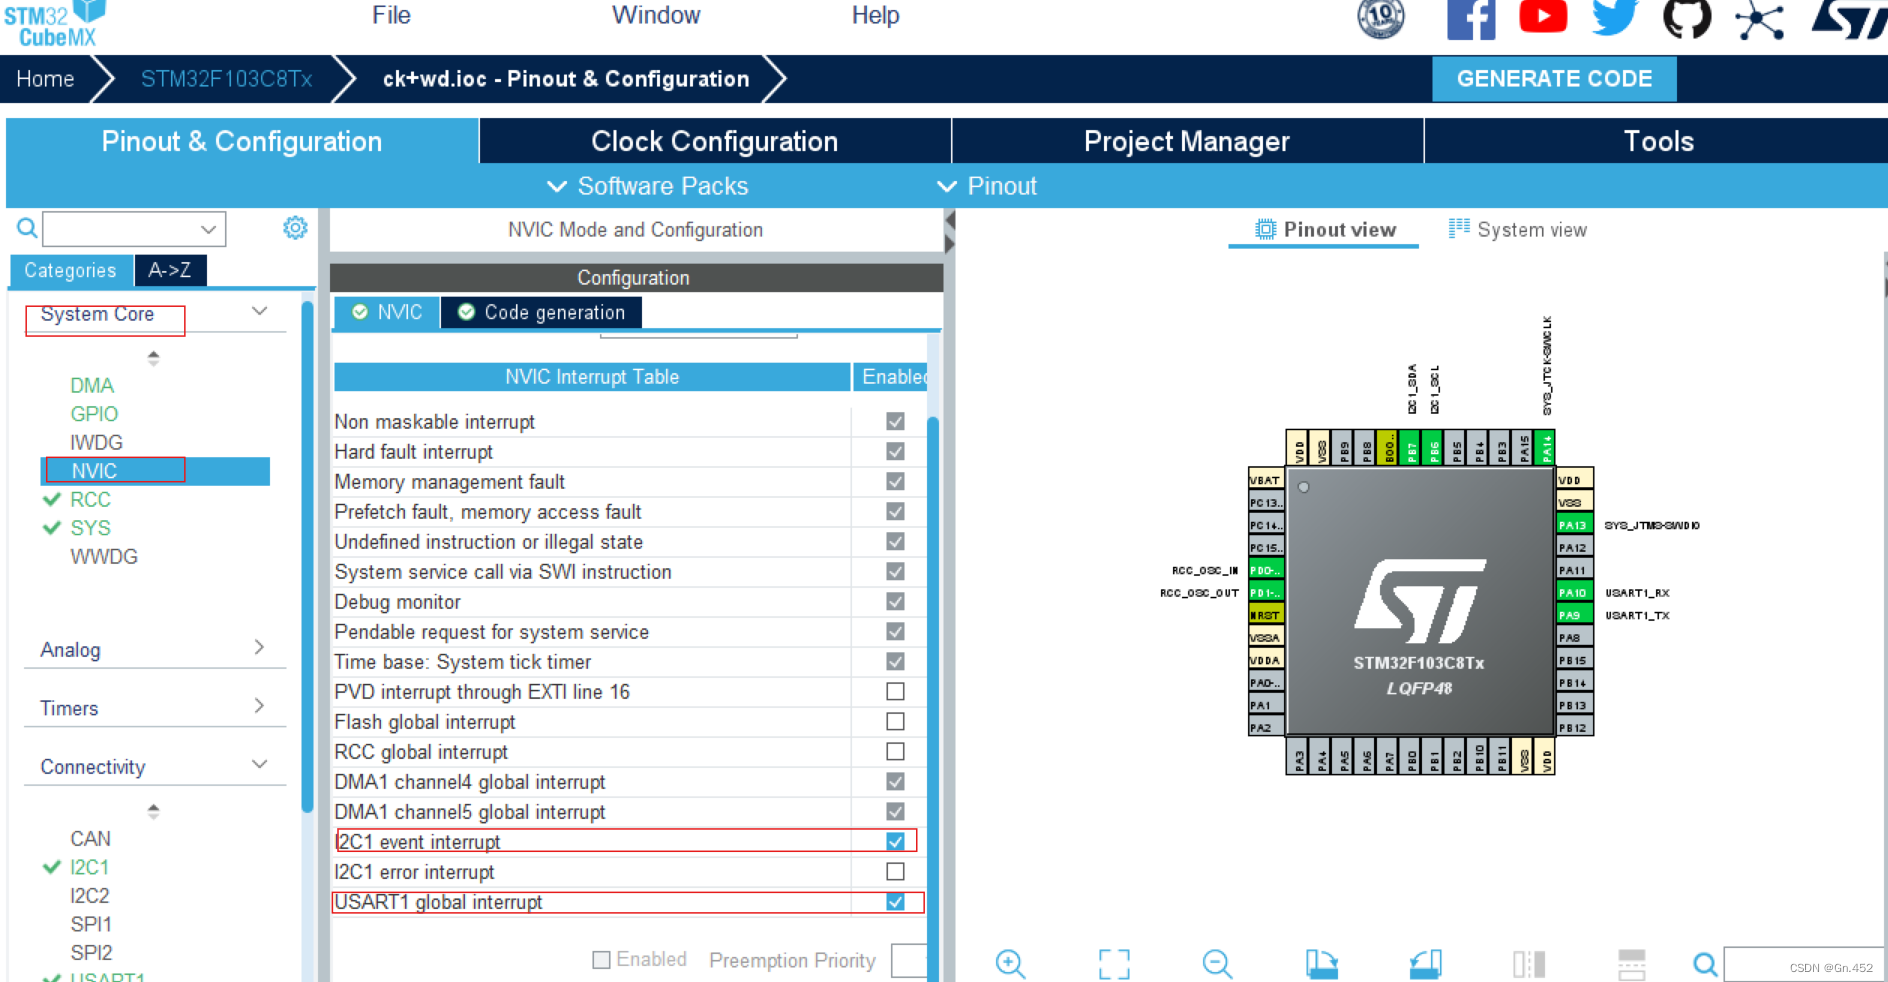Screen dimensions: 1888x982
Task: Open the File menu
Action: click(391, 15)
